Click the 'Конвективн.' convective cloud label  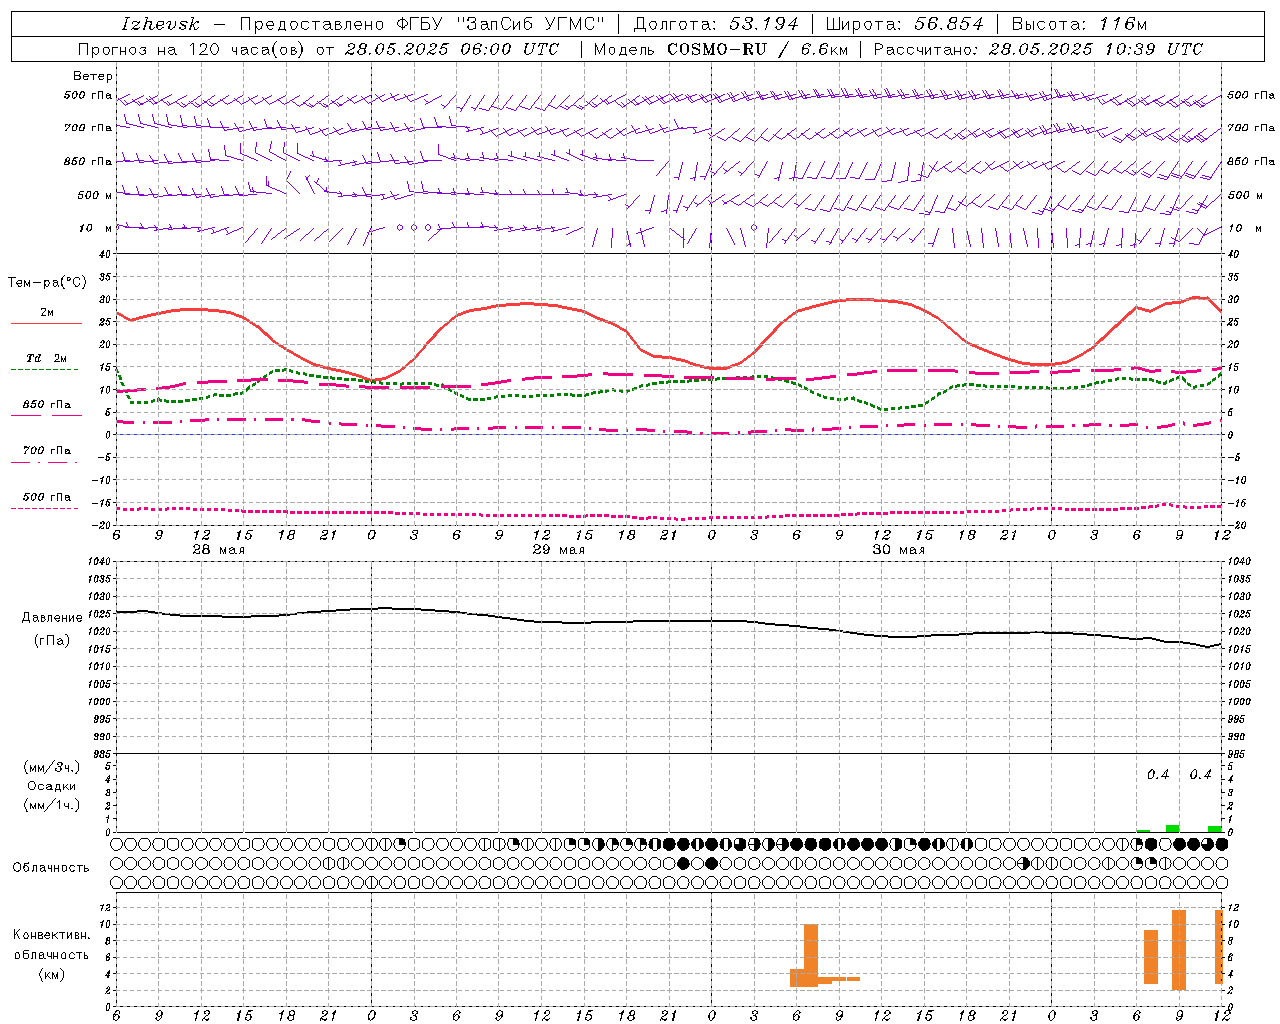[51, 935]
